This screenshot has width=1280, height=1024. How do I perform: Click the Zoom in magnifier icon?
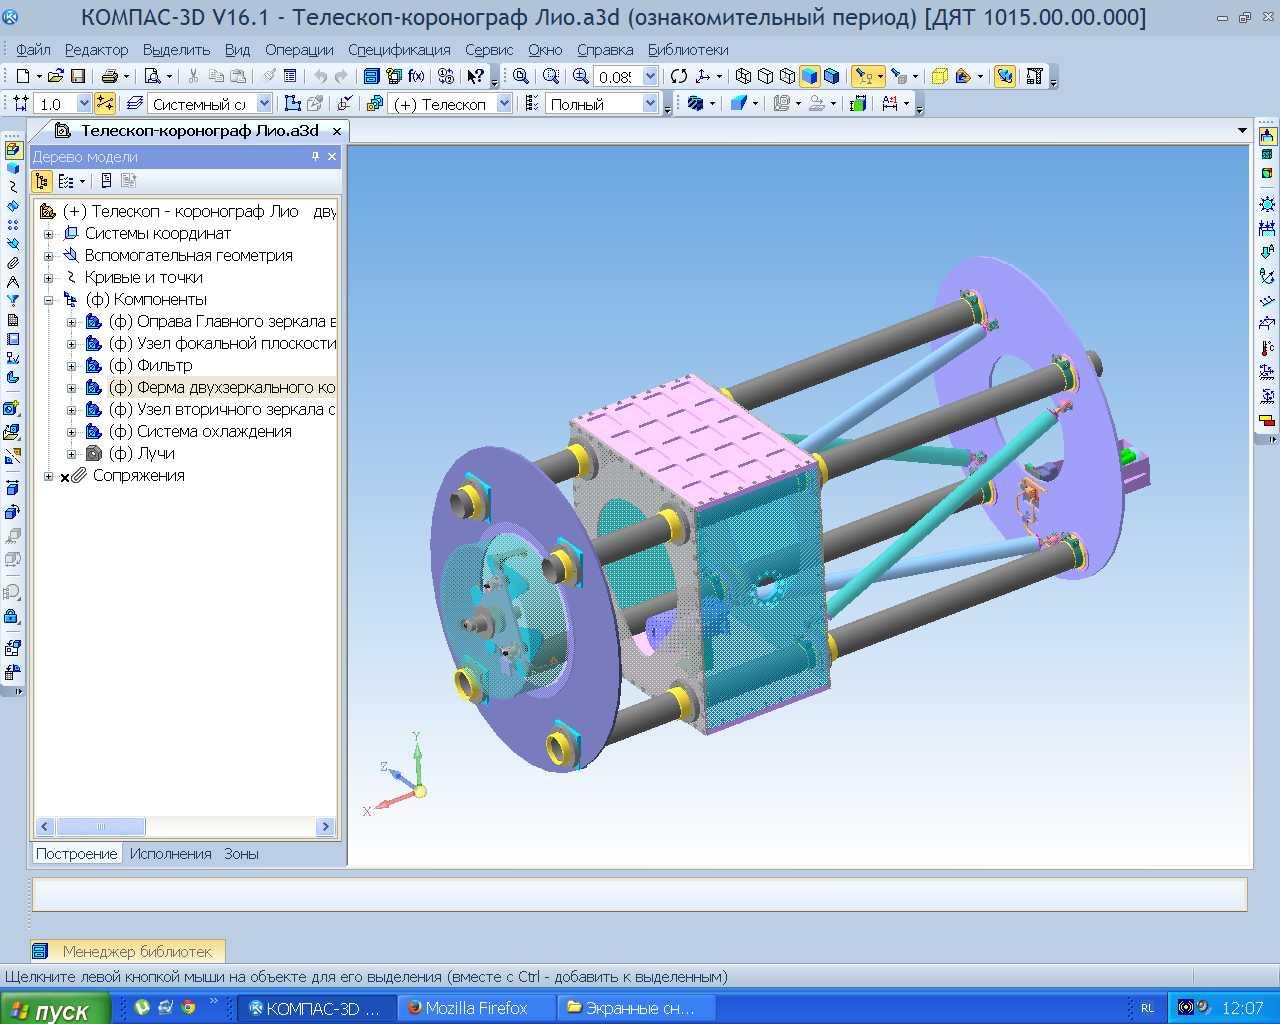tap(581, 76)
